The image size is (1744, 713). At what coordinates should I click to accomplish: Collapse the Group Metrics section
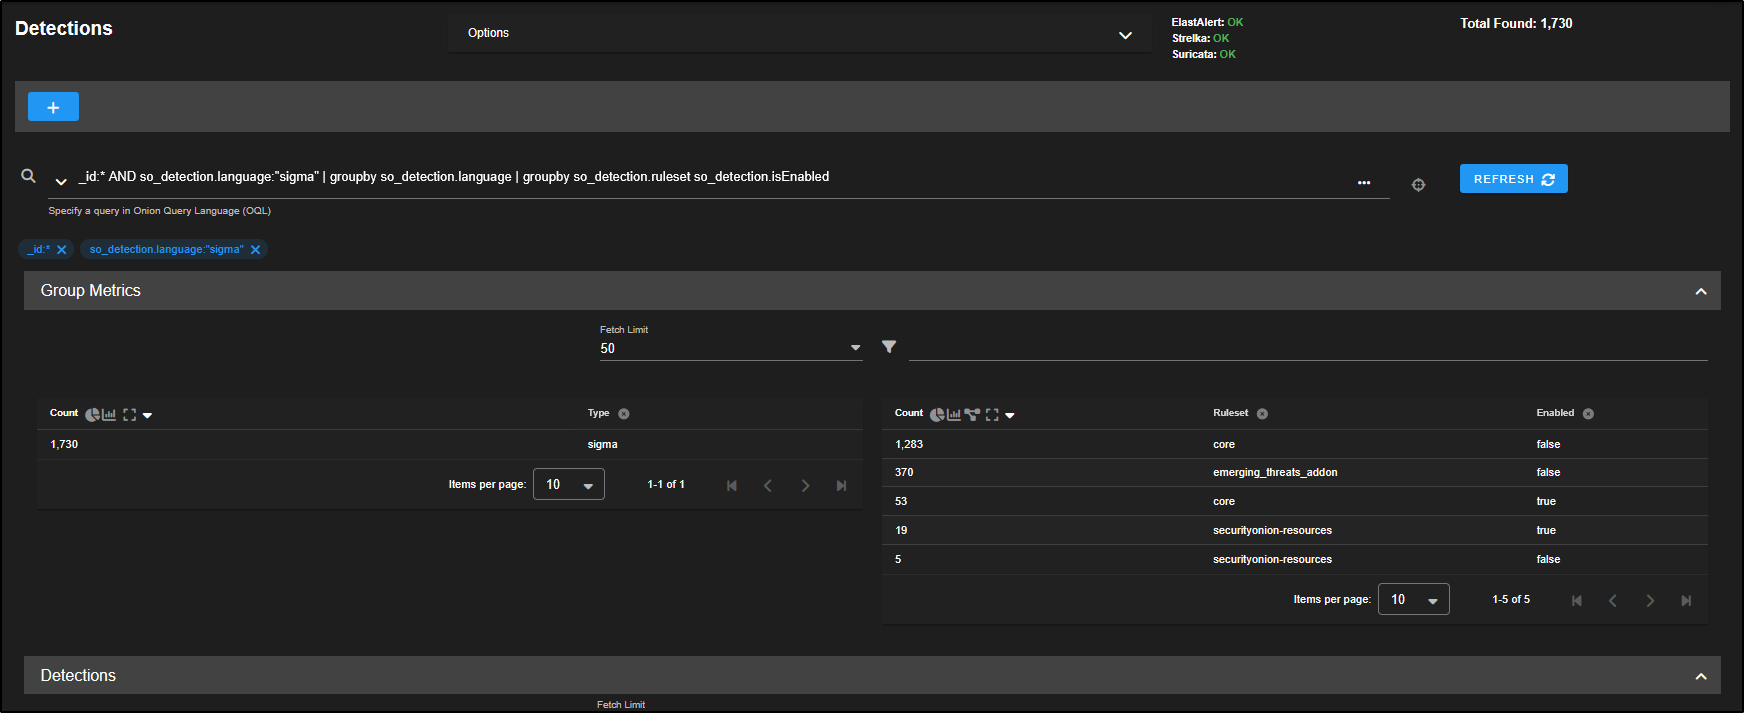(x=1700, y=291)
